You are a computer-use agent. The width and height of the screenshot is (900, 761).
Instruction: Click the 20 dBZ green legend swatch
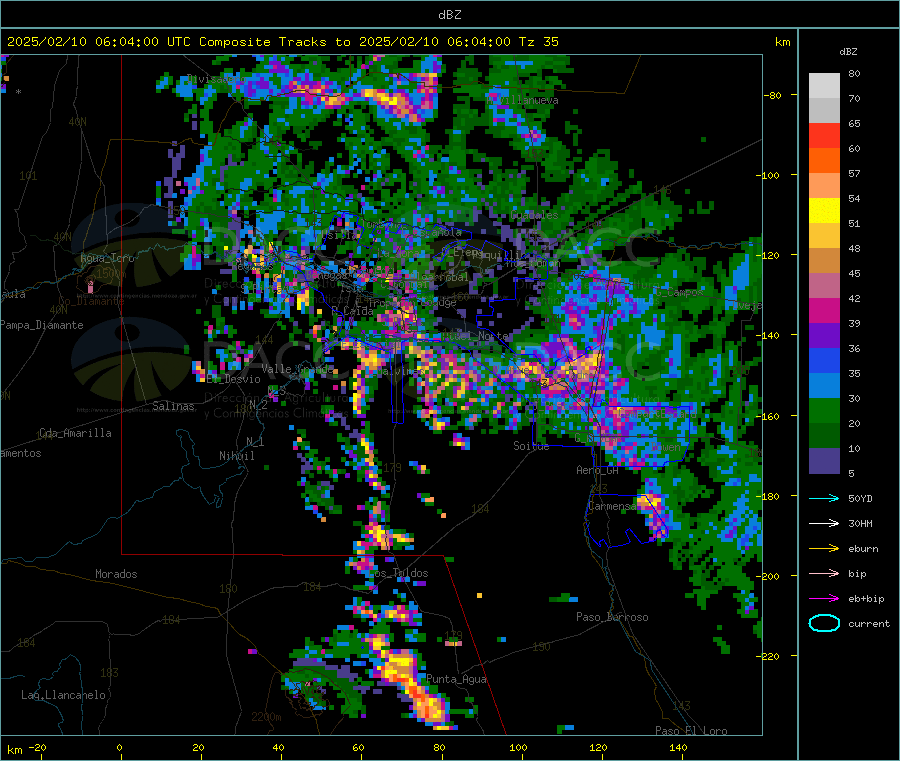coord(824,410)
